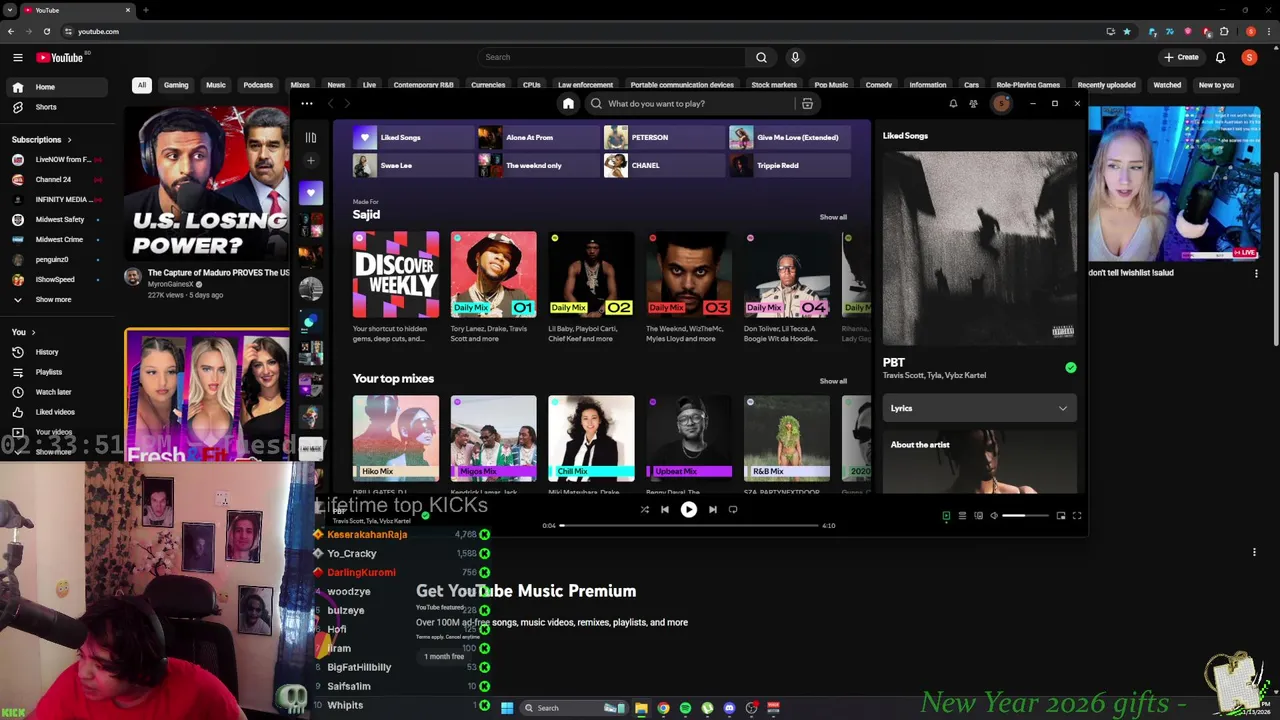
Task: Remove PBT from Liked Songs checkmark
Action: 1071,368
